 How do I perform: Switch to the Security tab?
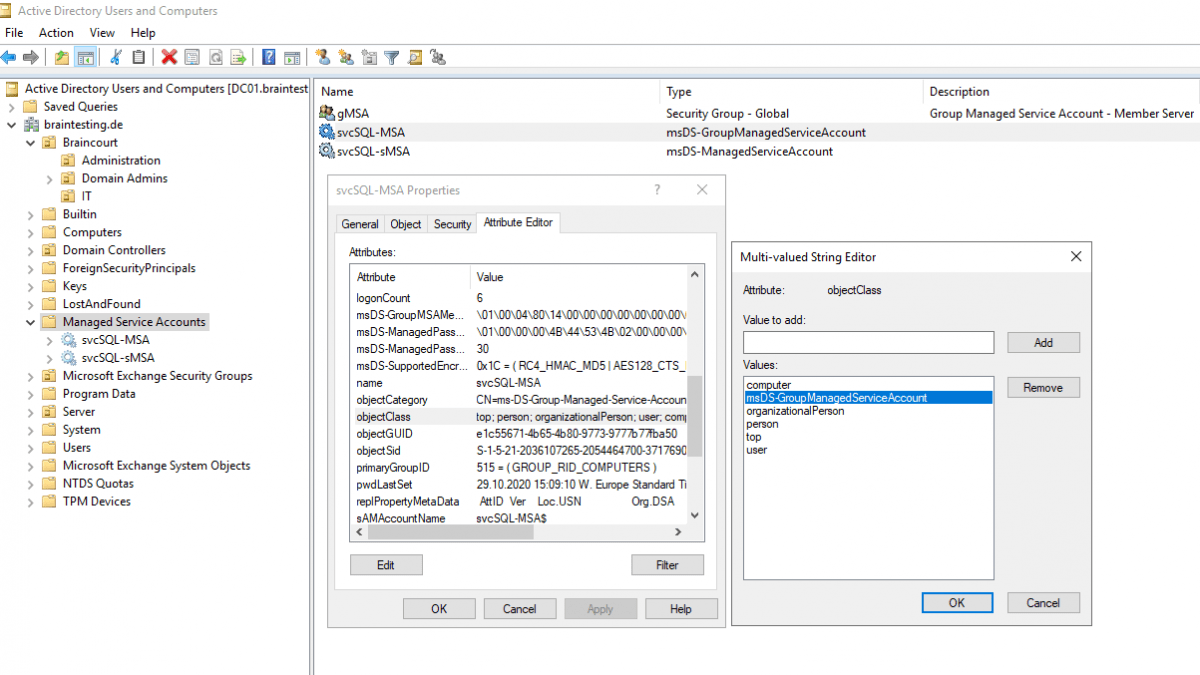pos(452,224)
